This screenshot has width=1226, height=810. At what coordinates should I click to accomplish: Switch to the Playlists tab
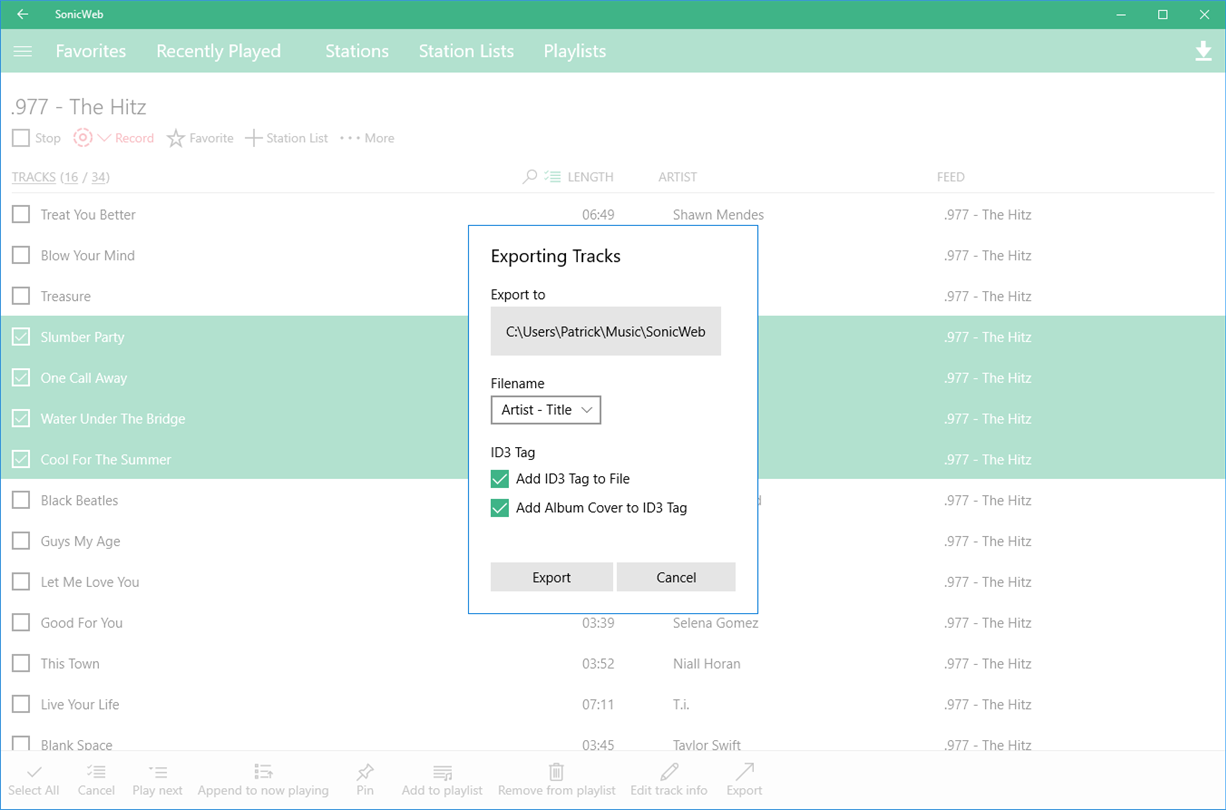click(x=575, y=51)
